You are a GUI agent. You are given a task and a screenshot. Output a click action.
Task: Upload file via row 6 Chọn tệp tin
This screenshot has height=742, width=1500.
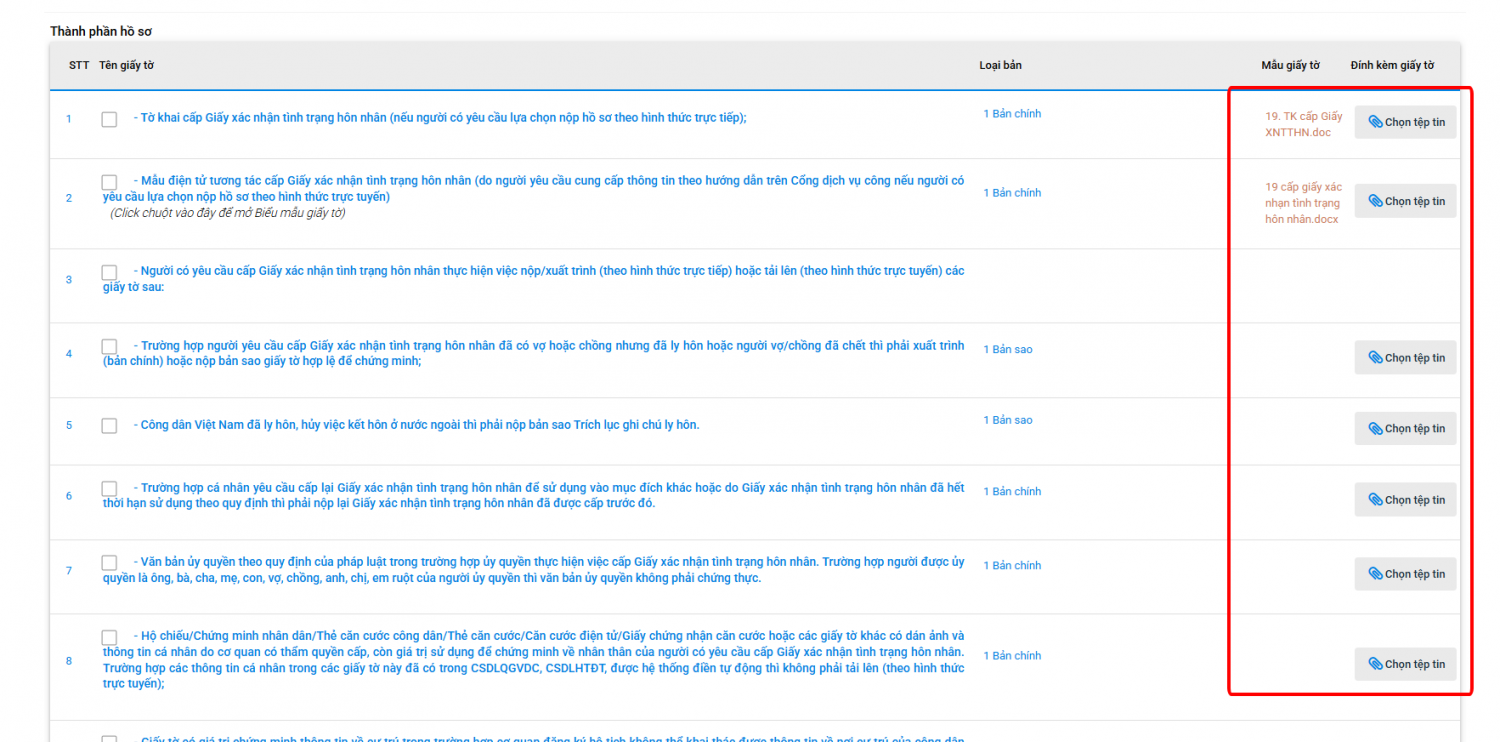1405,500
